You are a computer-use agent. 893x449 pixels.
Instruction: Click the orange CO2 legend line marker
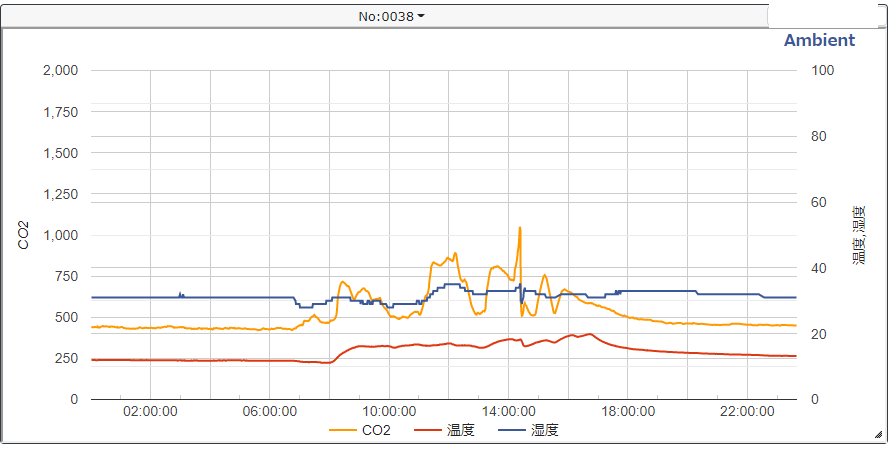(343, 431)
